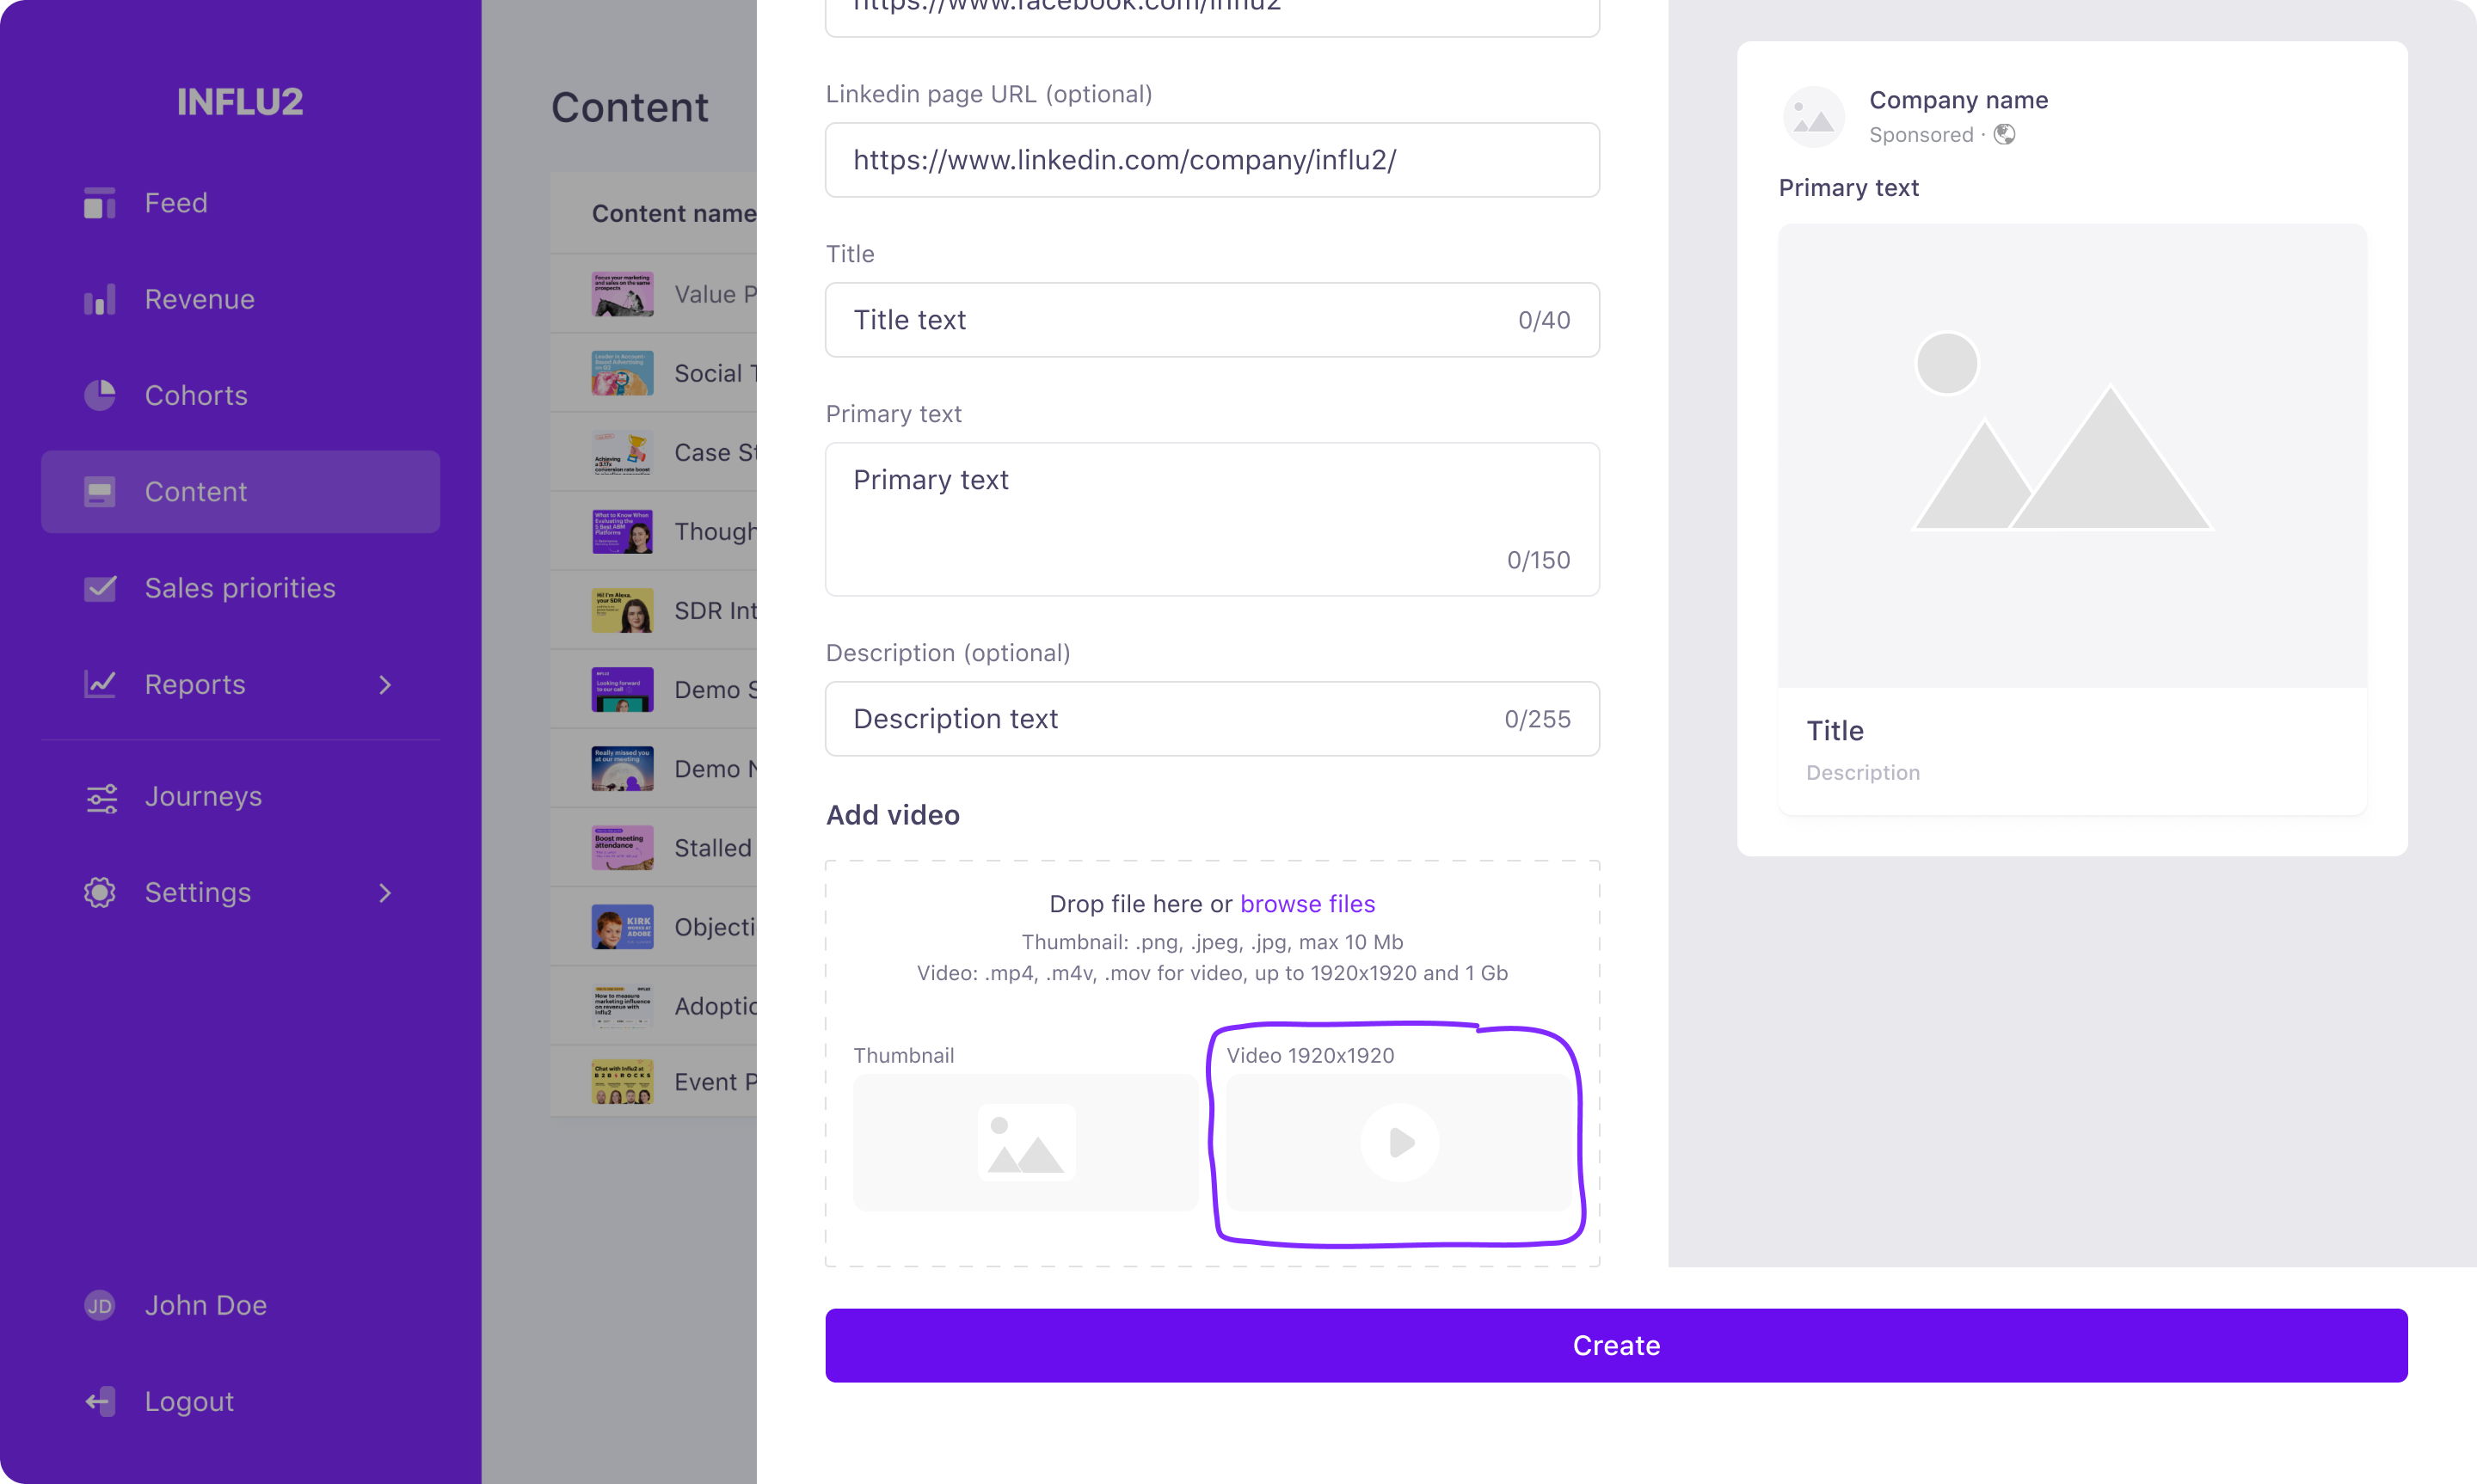Click the video play placeholder icon
This screenshot has width=2477, height=1484.
click(1399, 1142)
